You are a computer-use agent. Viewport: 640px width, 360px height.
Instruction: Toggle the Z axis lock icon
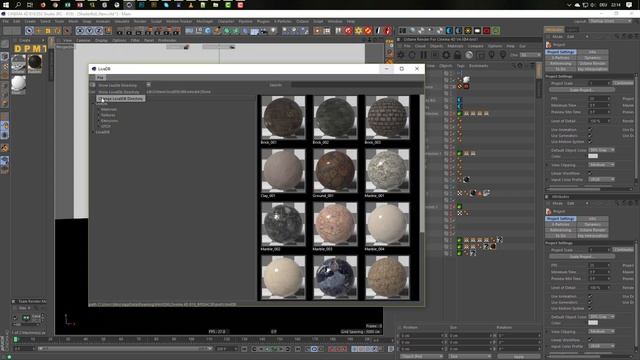point(99,31)
